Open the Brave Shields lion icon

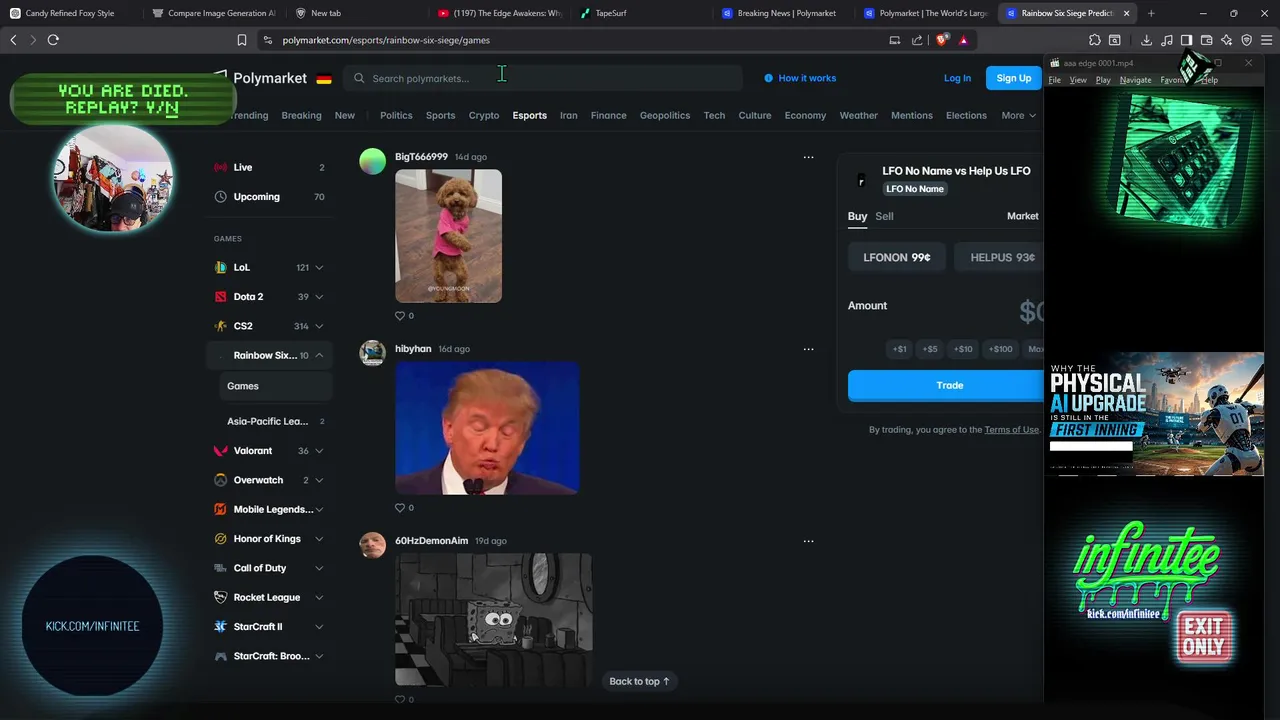click(x=941, y=40)
